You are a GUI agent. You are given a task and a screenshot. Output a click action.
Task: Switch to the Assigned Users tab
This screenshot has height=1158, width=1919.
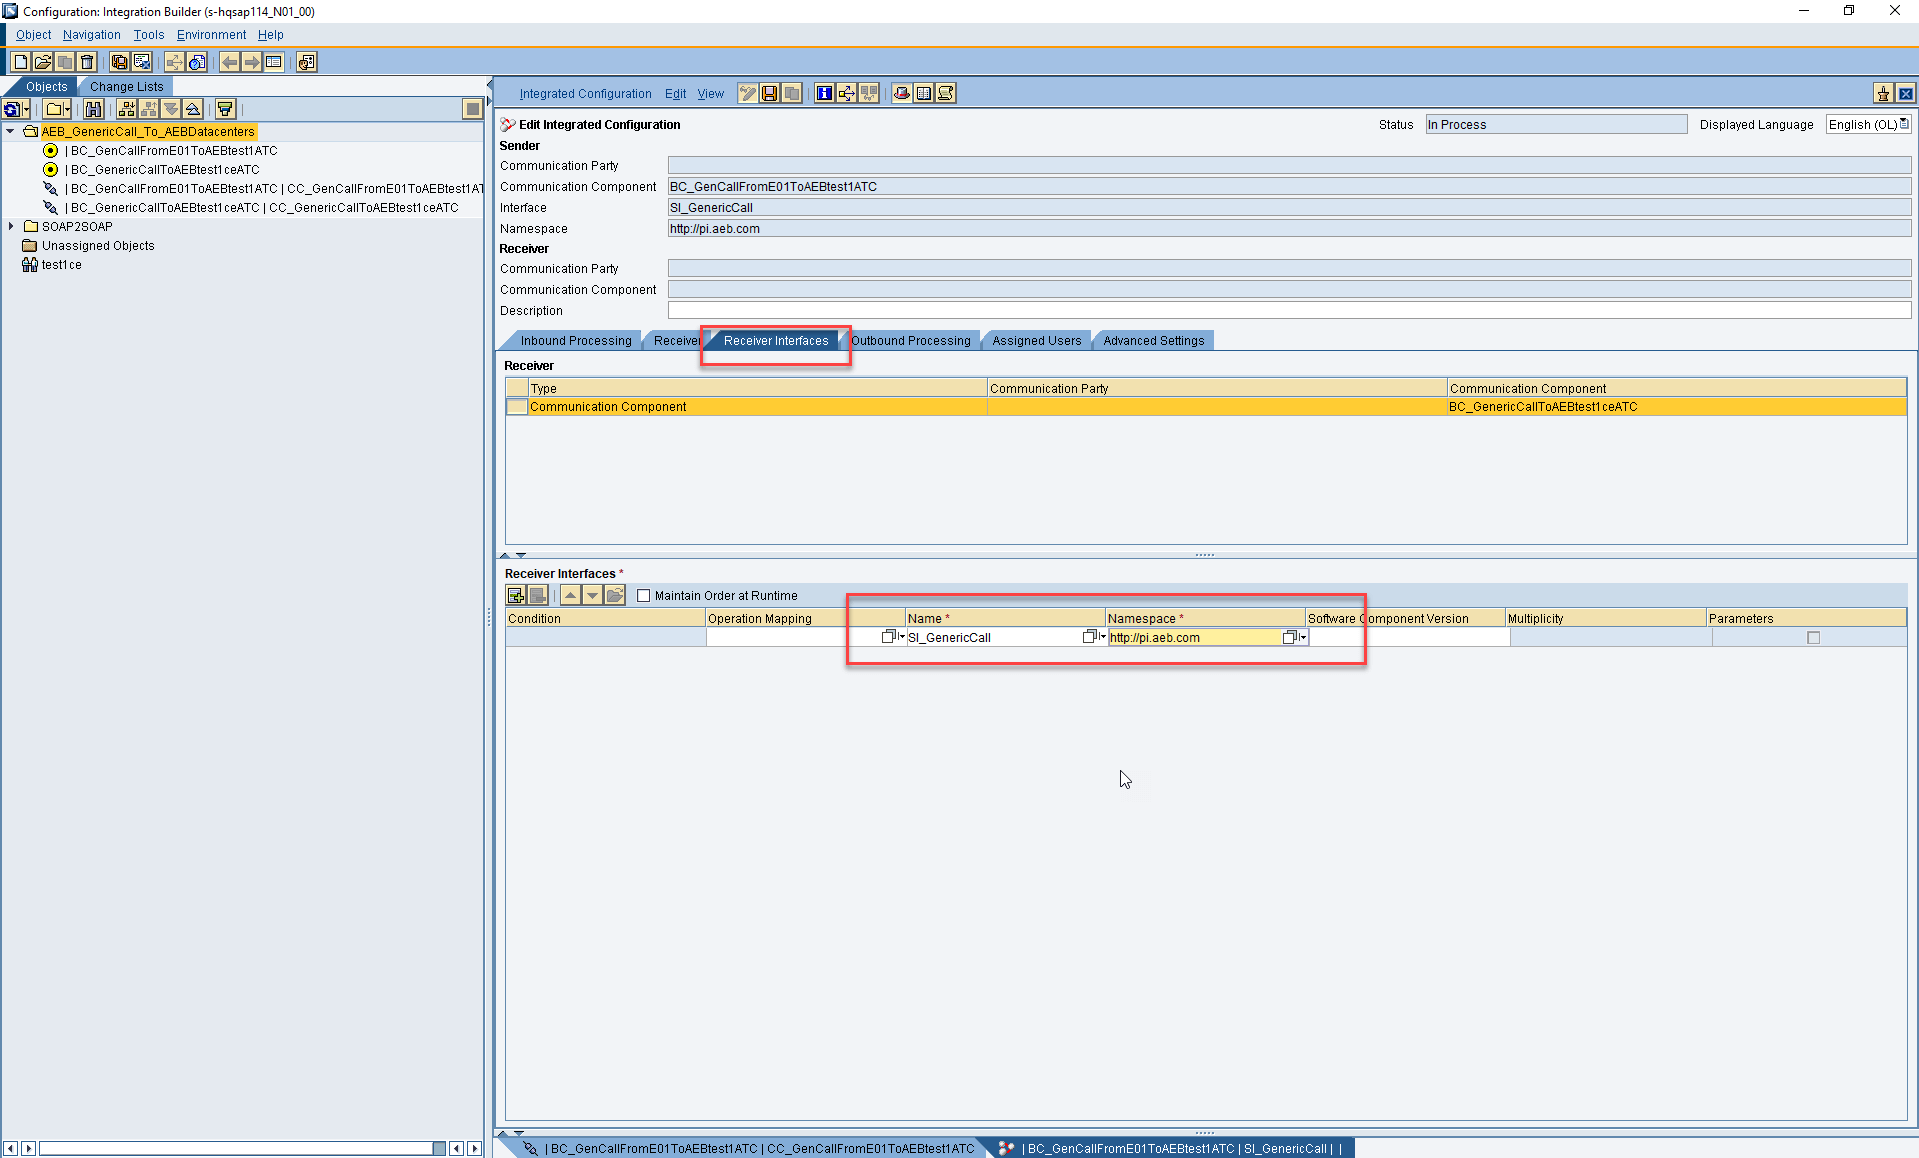click(1036, 340)
